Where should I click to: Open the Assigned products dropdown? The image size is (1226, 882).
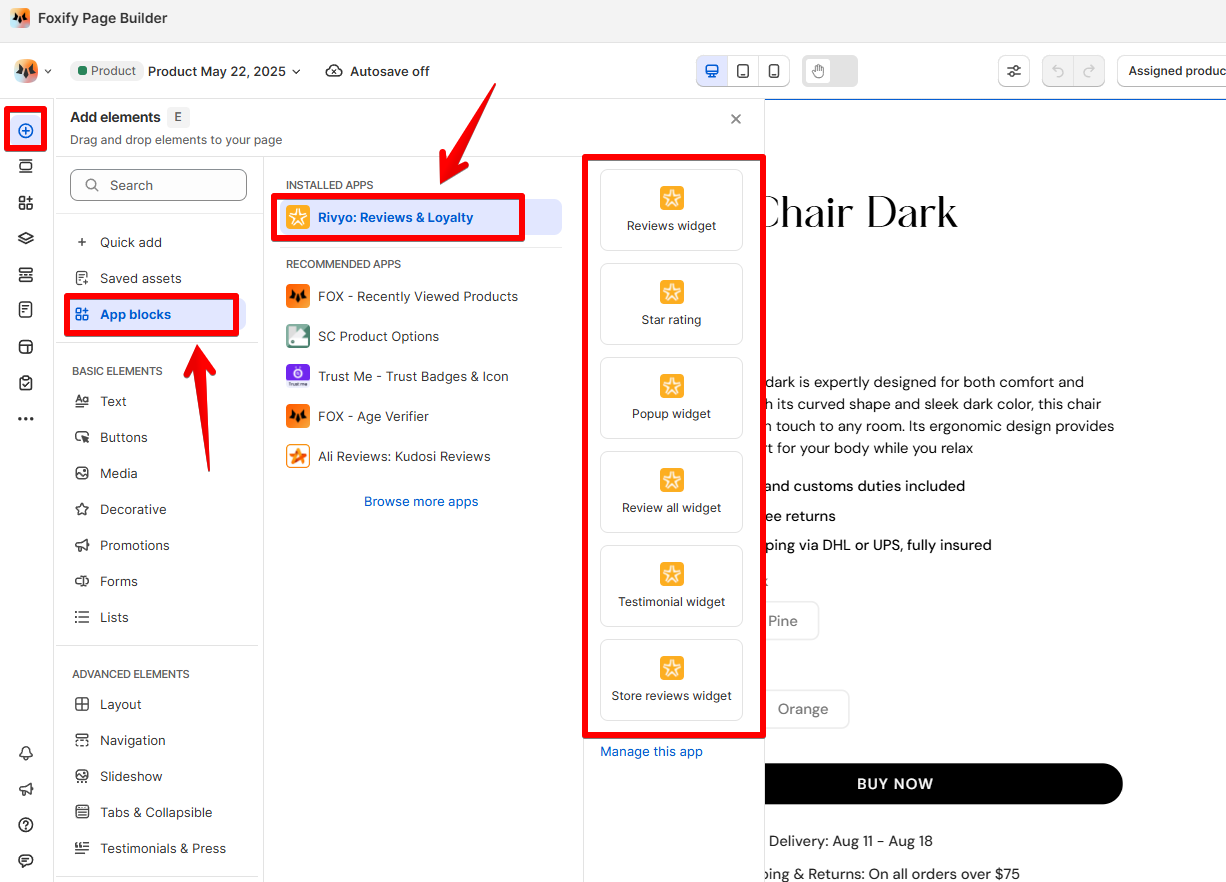[1172, 71]
